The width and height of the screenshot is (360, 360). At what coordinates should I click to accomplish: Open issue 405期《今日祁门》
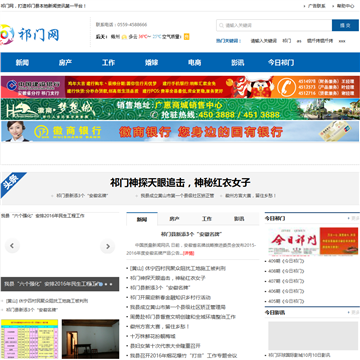[x=286, y=301]
